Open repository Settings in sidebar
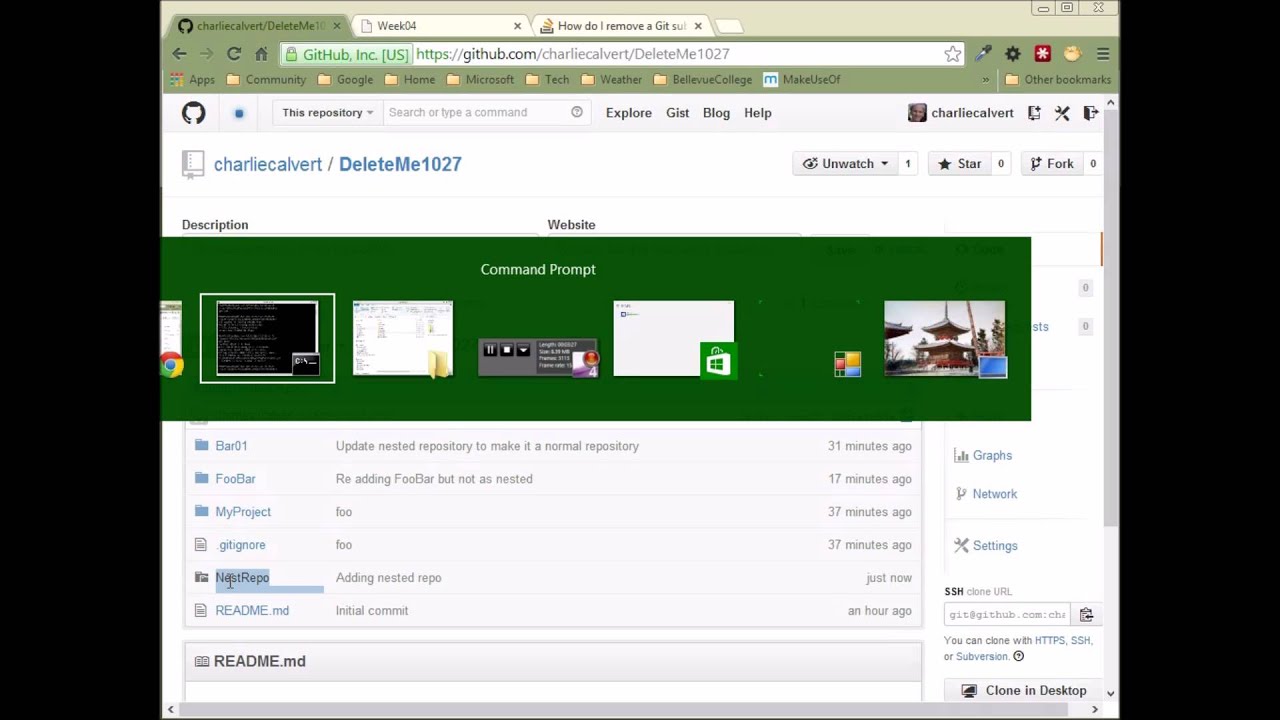The image size is (1280, 720). coord(995,546)
